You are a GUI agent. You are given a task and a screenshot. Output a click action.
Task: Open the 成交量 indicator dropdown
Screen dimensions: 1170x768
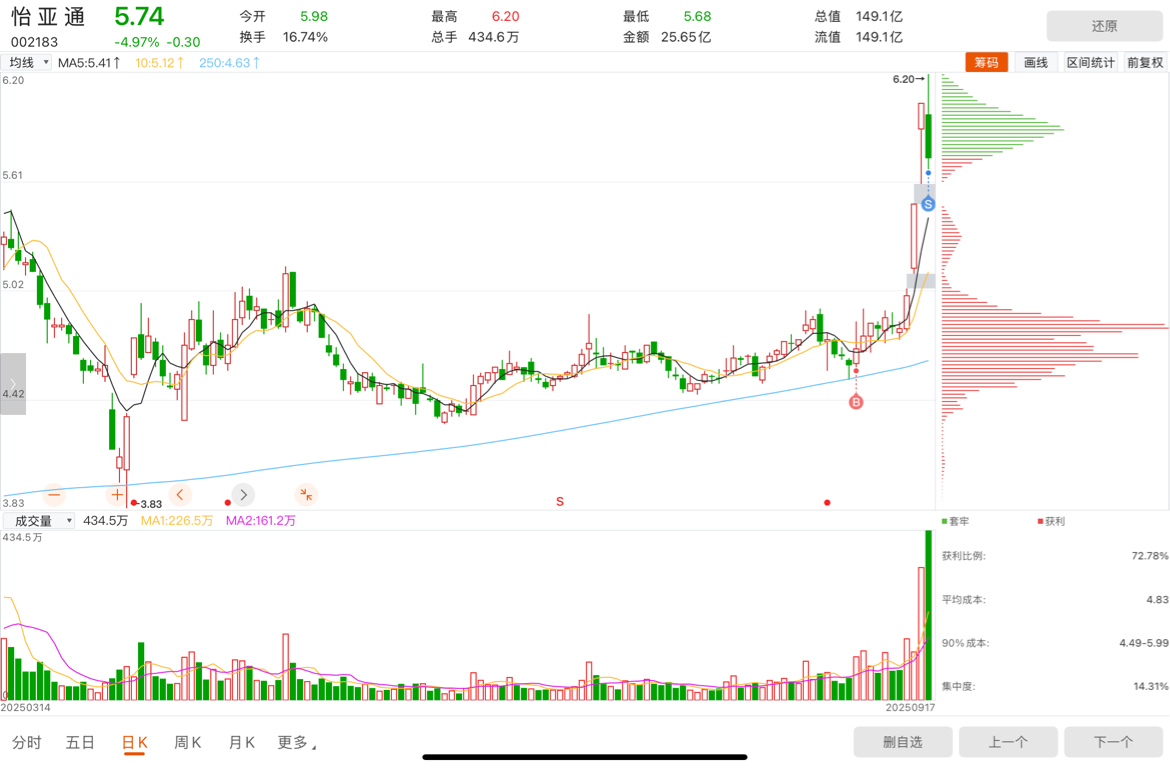[x=39, y=520]
